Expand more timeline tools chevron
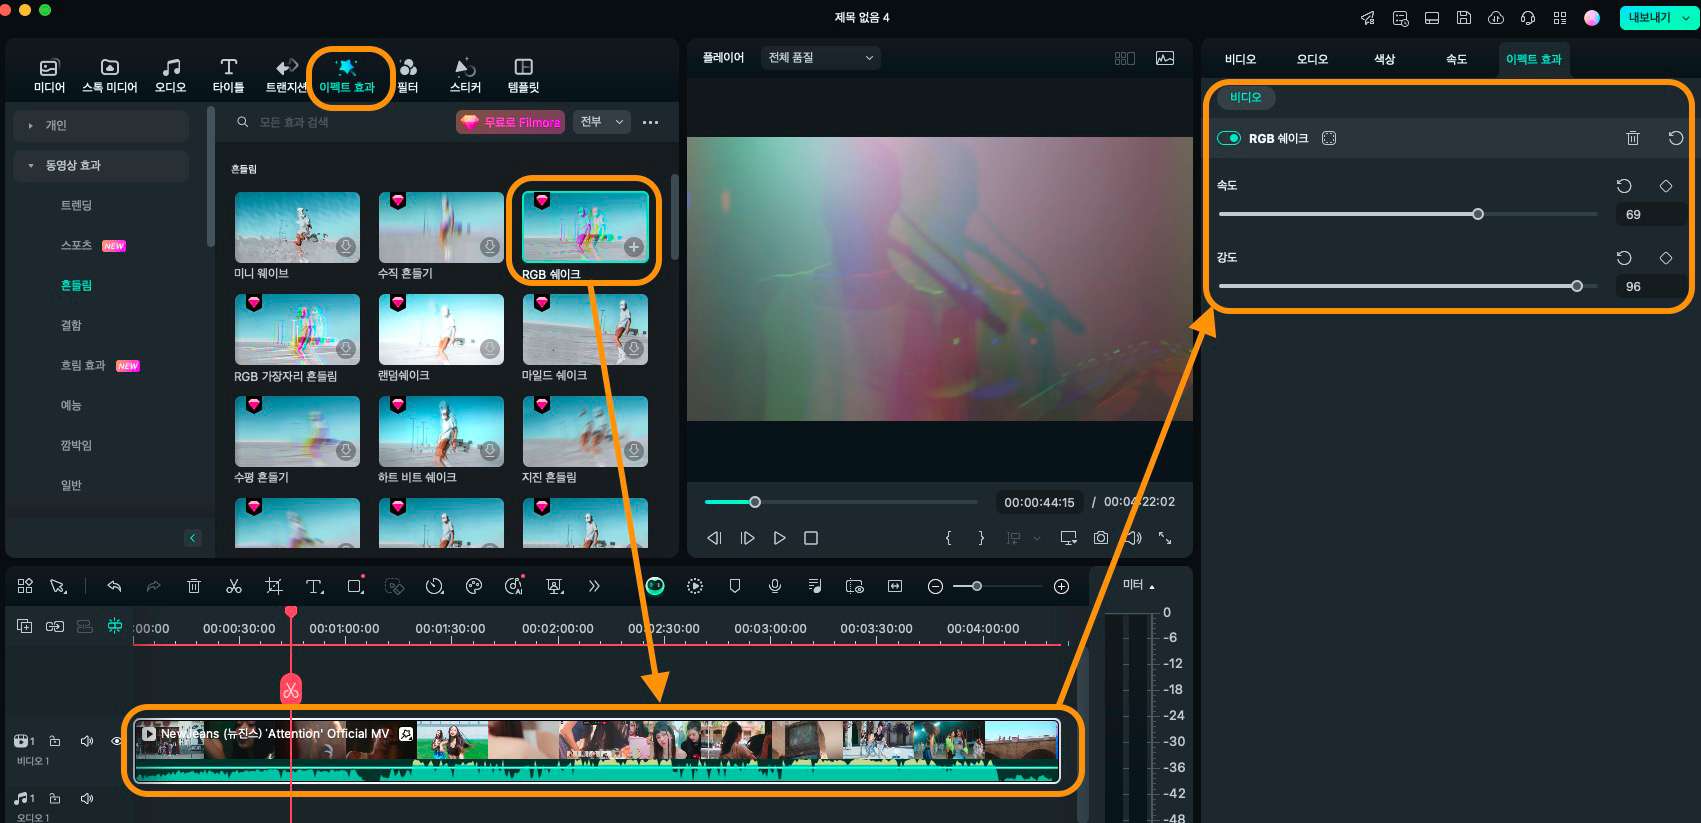The width and height of the screenshot is (1701, 823). pyautogui.click(x=594, y=586)
